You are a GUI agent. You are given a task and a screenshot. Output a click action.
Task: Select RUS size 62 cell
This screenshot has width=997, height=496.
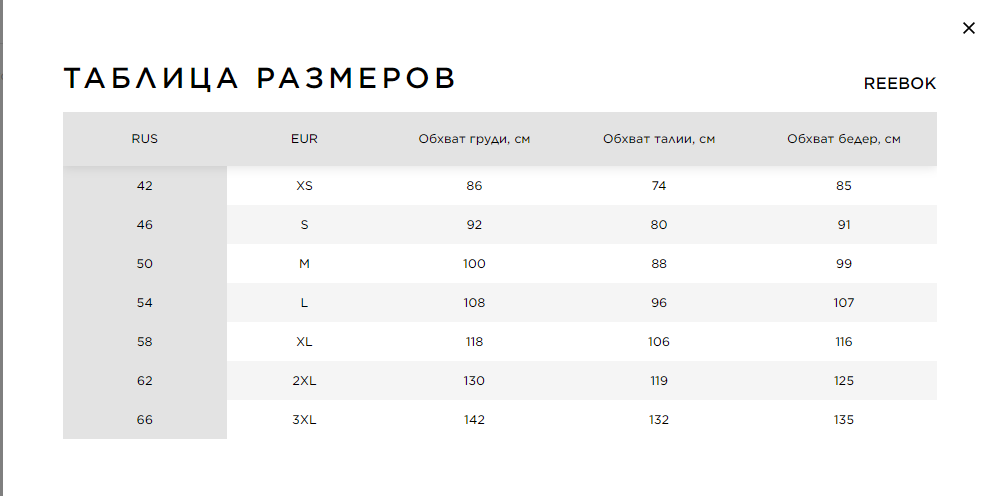[145, 380]
